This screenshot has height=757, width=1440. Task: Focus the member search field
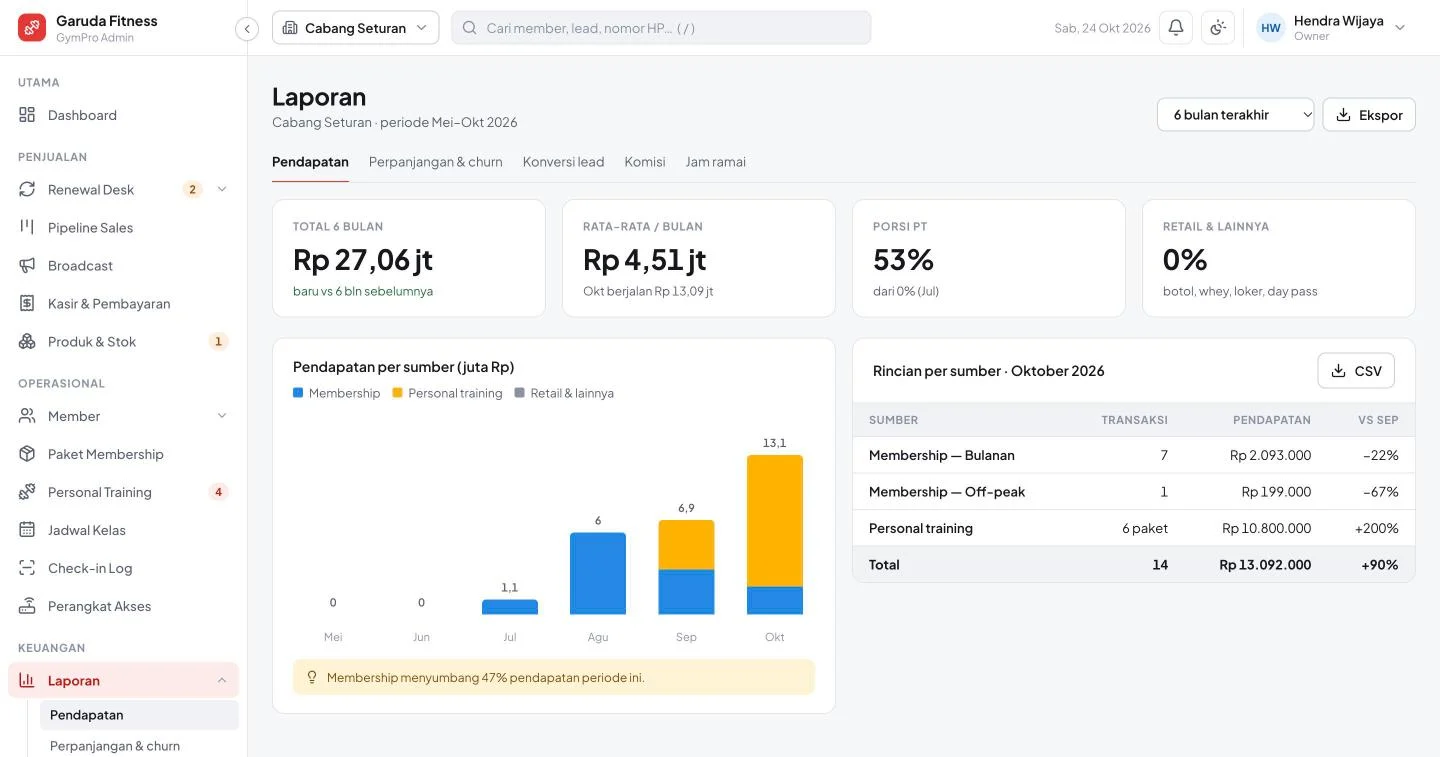pyautogui.click(x=661, y=28)
